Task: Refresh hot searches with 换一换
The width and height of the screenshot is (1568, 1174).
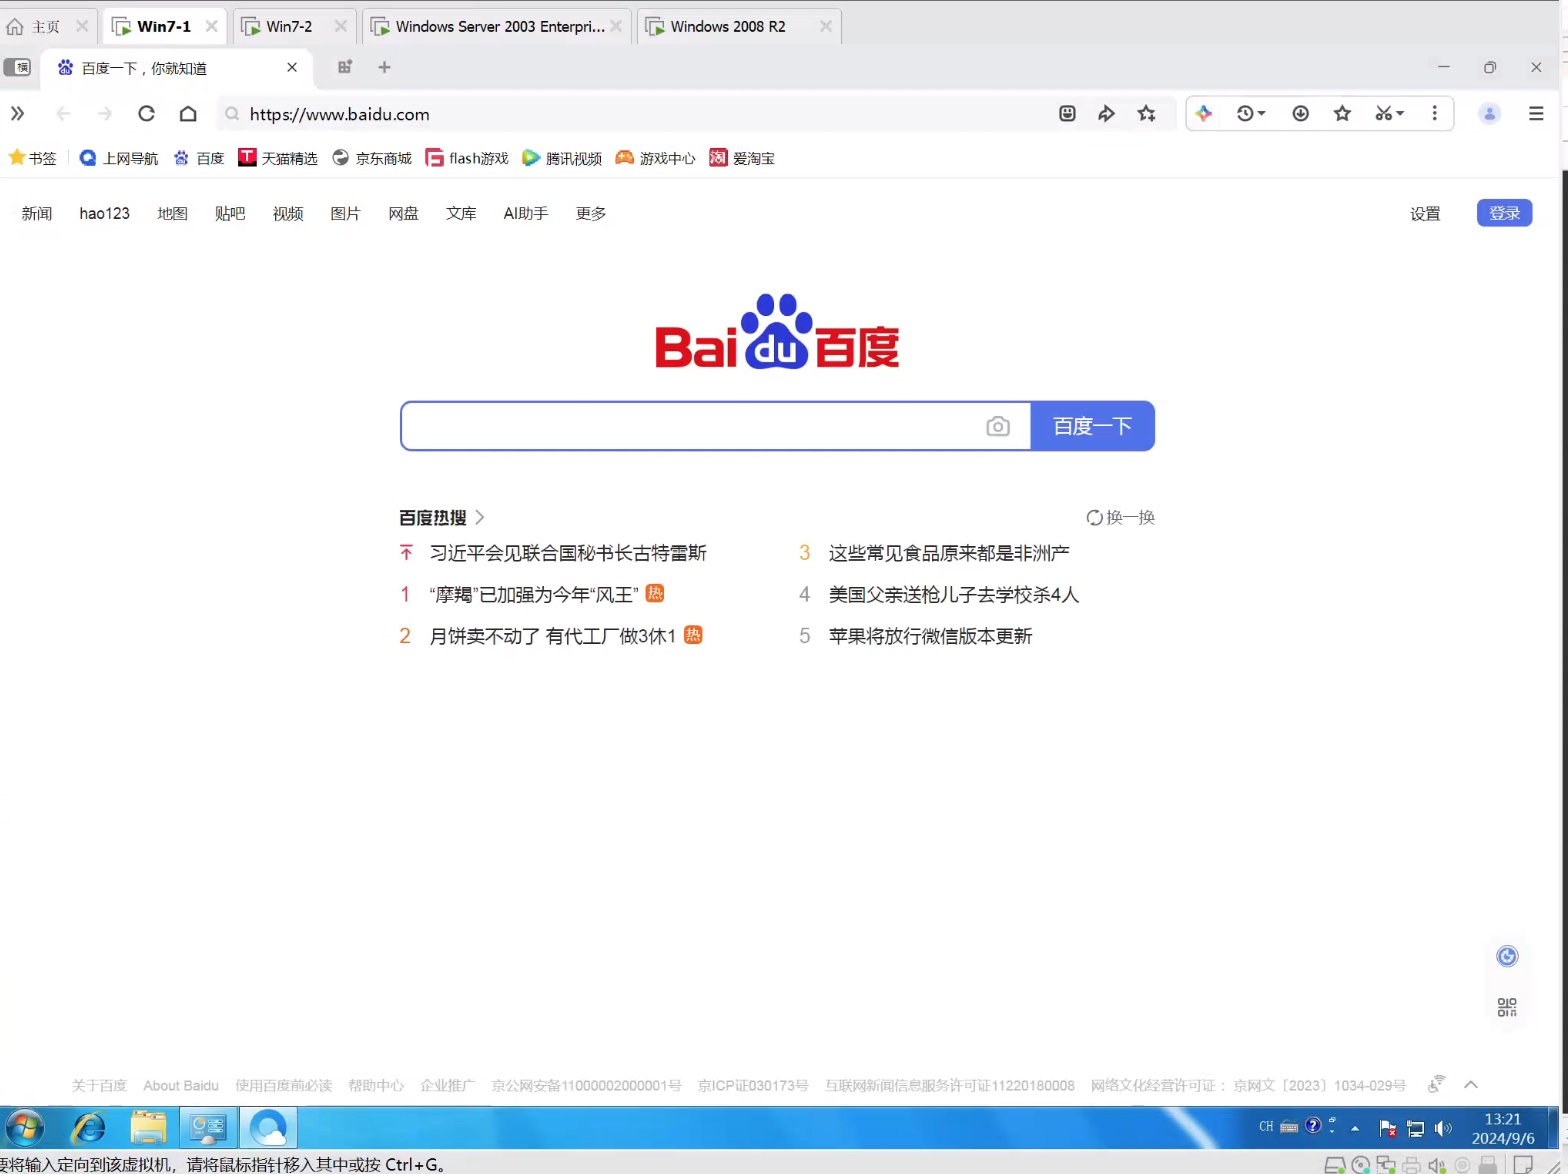Action: coord(1121,517)
